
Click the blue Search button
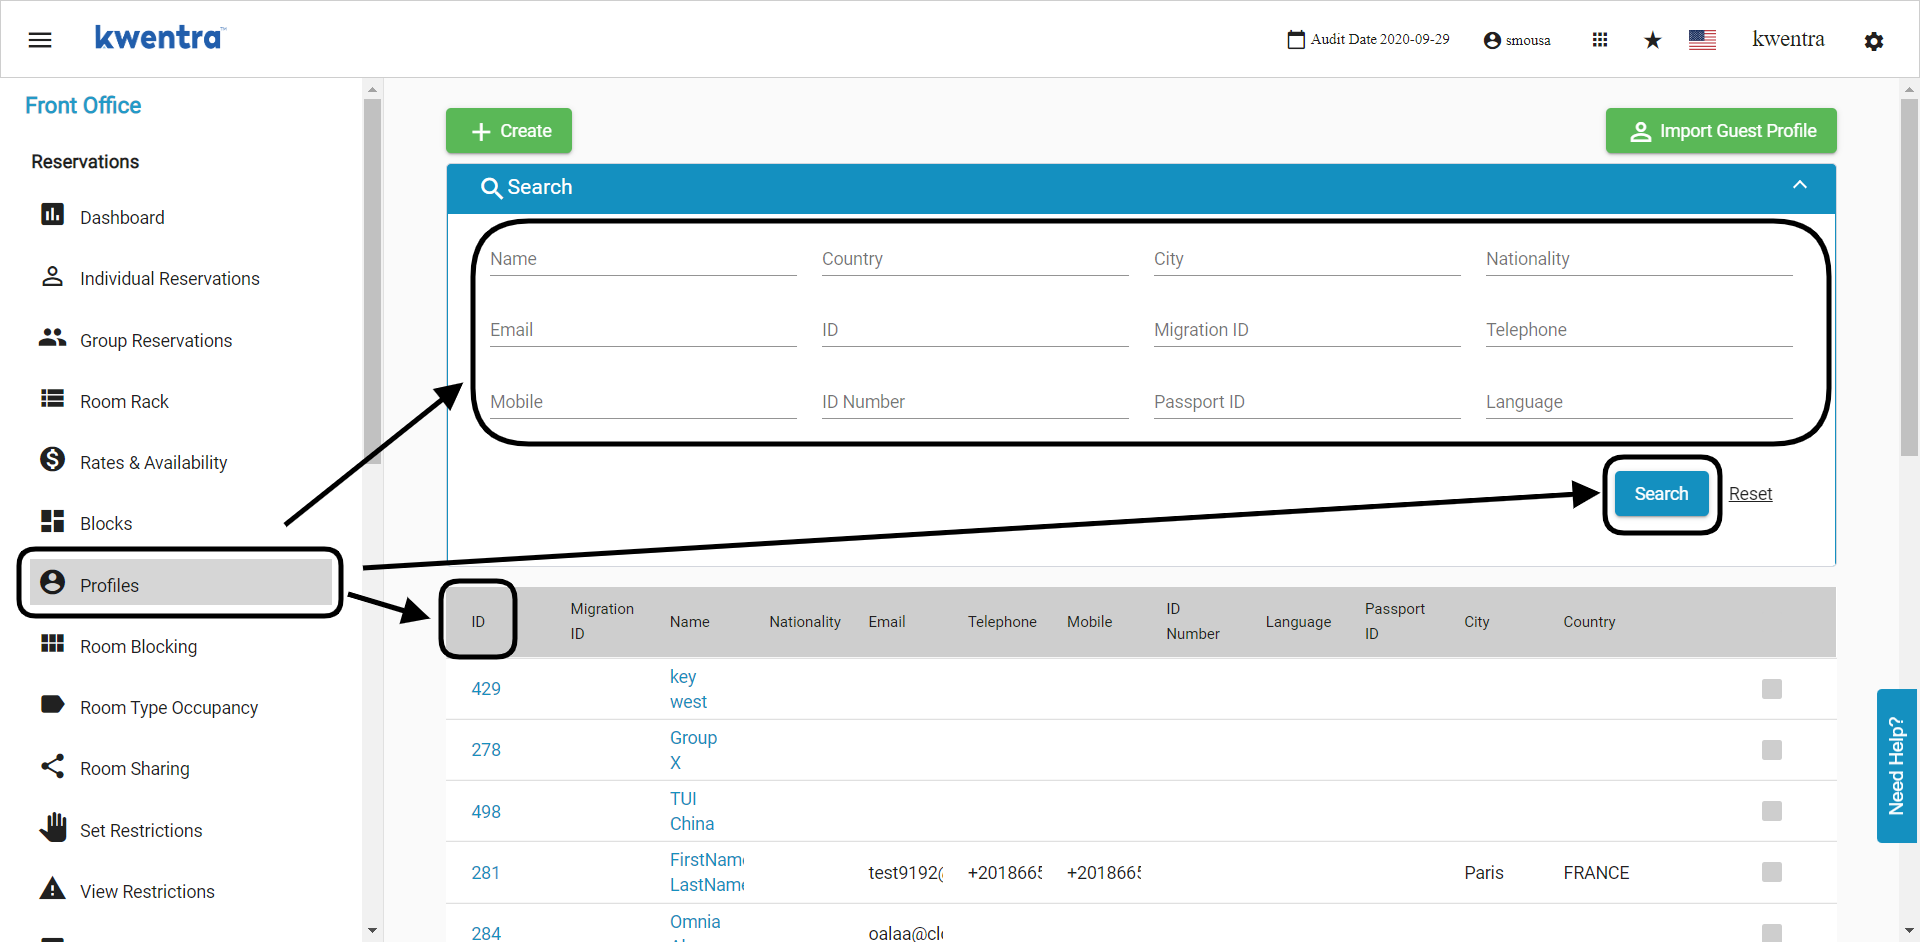[x=1661, y=494]
